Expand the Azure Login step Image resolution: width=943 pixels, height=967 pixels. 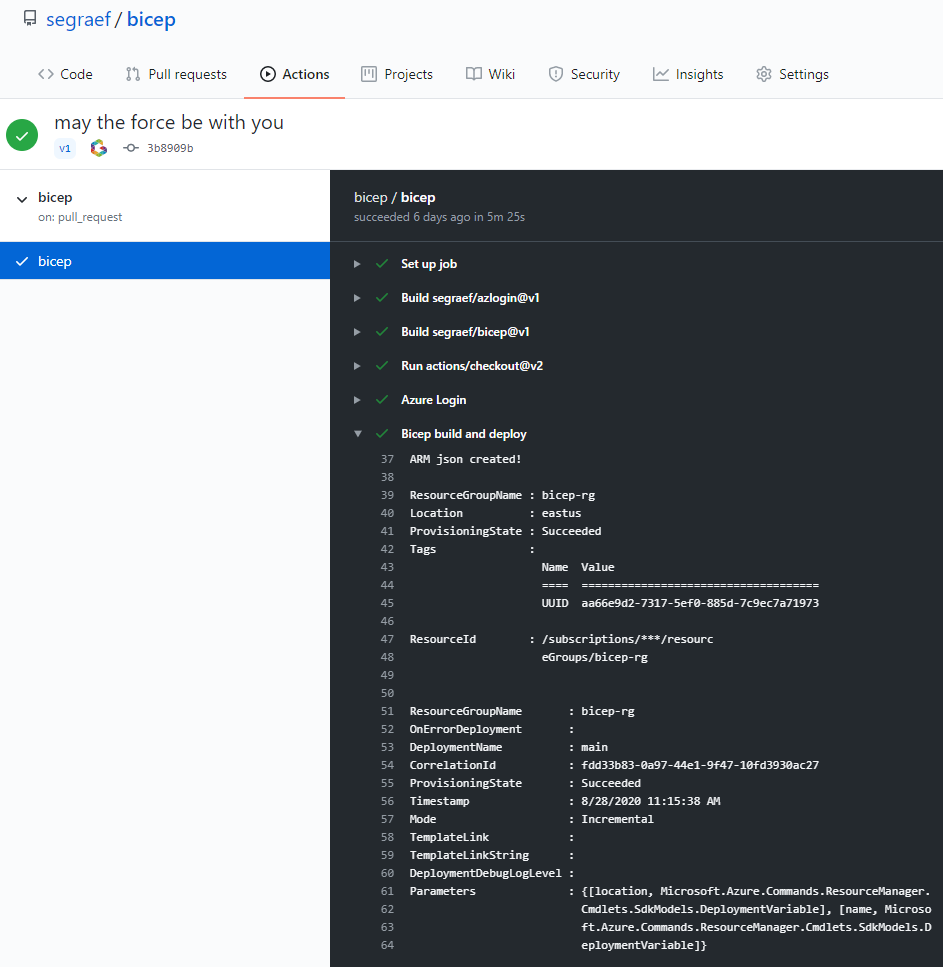[357, 400]
